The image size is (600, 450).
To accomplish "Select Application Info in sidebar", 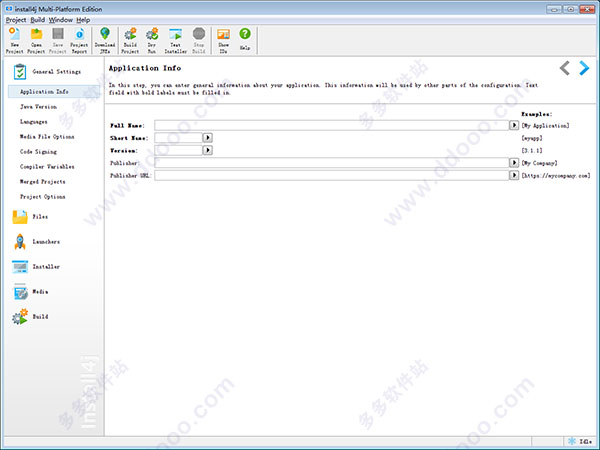I will click(54, 92).
